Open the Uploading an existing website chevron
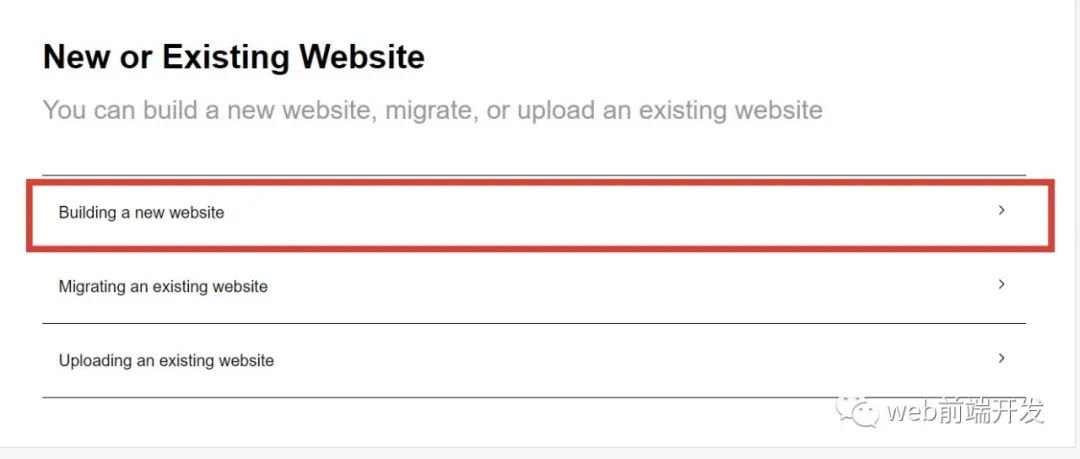 1001,359
